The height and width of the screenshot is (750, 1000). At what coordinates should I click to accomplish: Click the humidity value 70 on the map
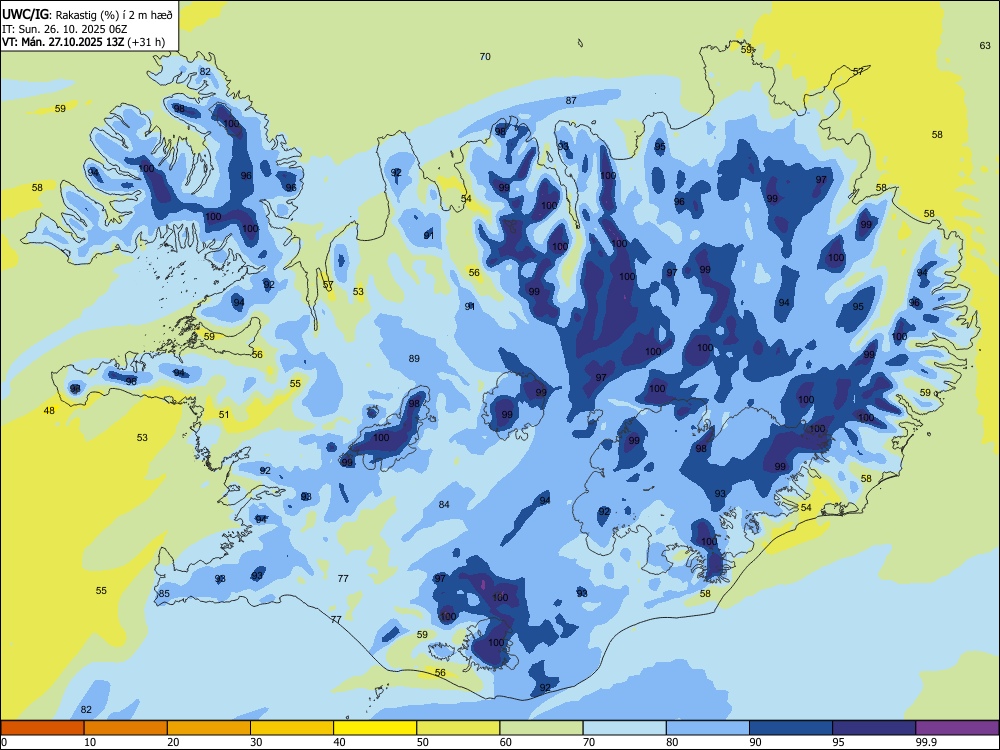point(485,57)
